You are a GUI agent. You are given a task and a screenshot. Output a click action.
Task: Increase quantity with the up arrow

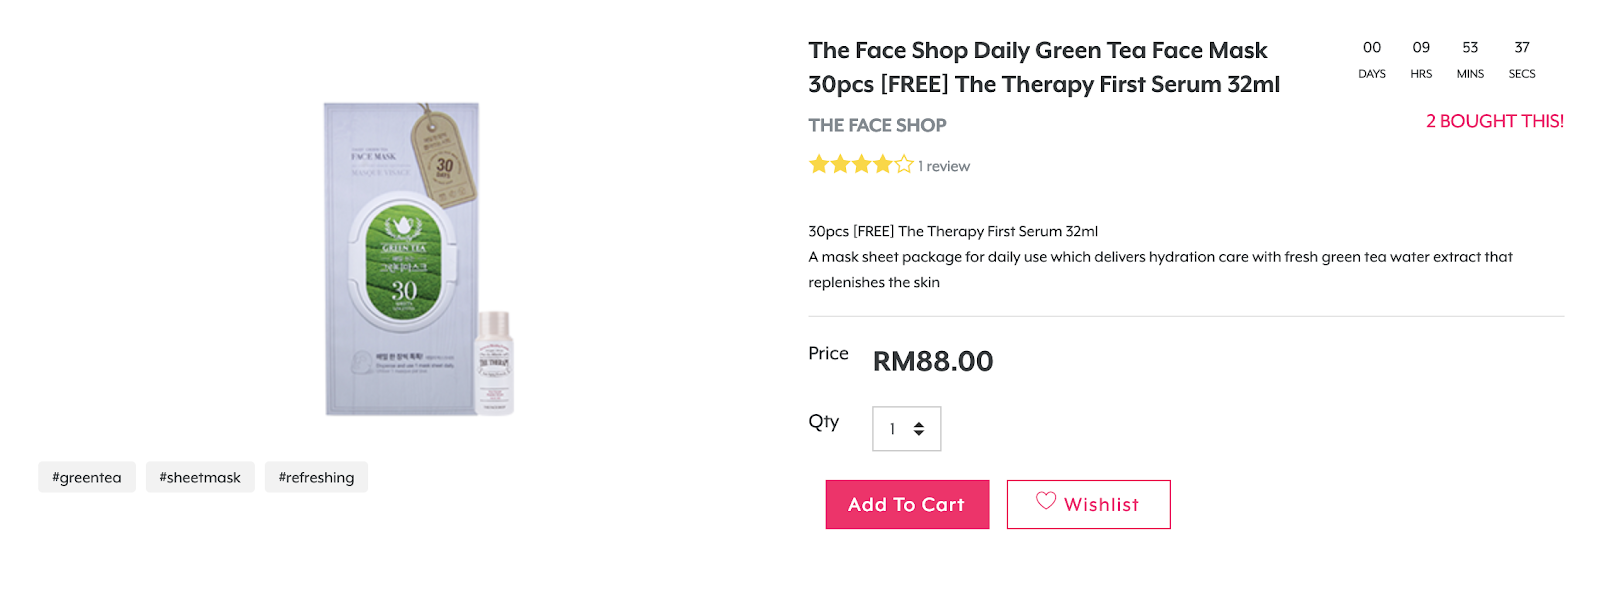919,424
